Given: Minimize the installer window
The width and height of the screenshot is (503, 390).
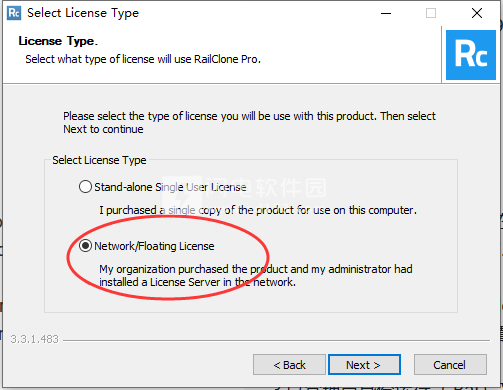Looking at the screenshot, I should 386,13.
